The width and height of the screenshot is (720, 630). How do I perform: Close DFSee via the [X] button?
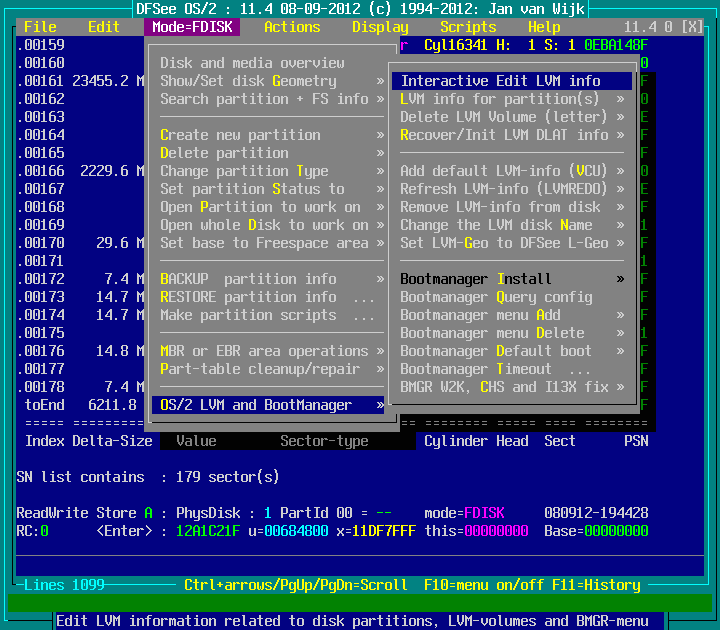click(x=692, y=27)
